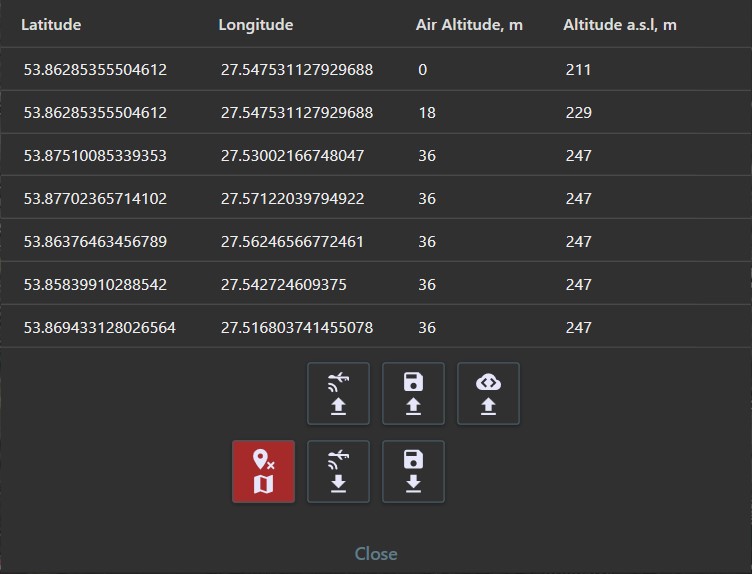Select the last waypoint row 53.869433128026564
The height and width of the screenshot is (574, 752).
[x=100, y=328]
